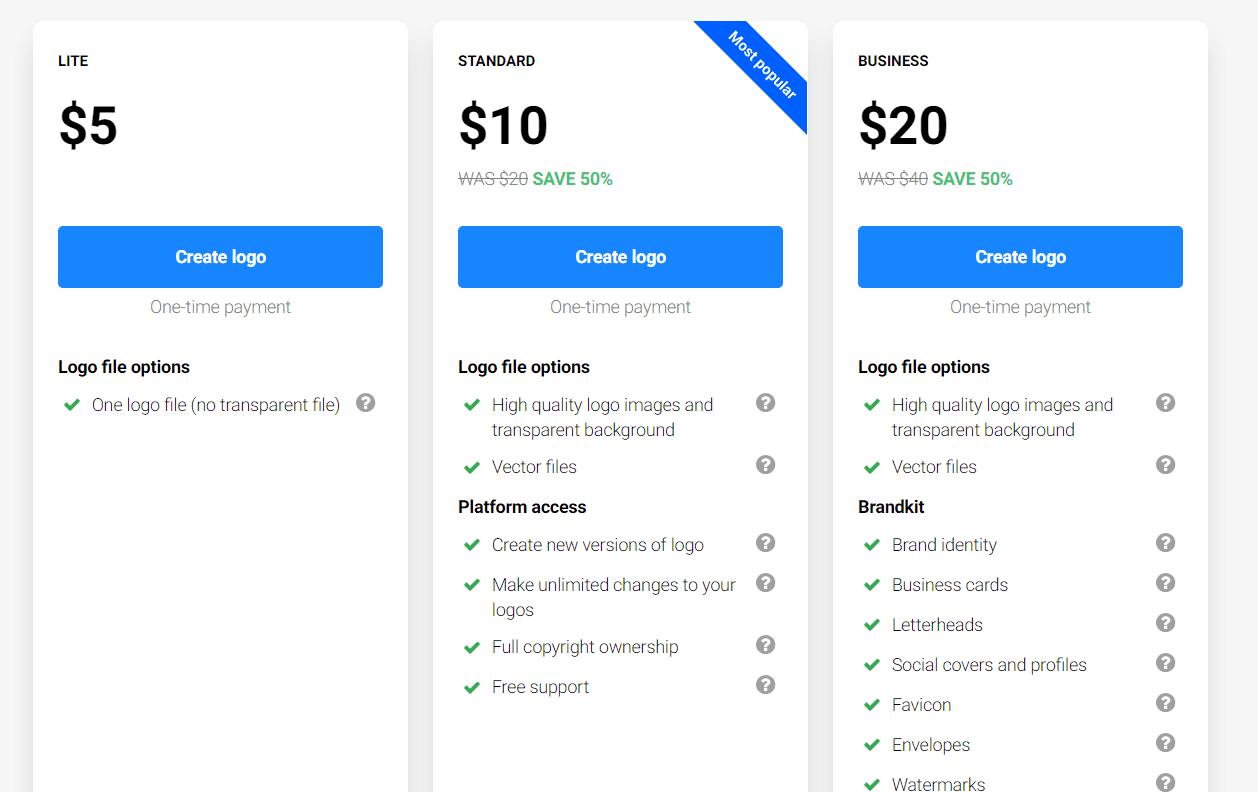Click help icon beside Business cards

tap(1166, 583)
